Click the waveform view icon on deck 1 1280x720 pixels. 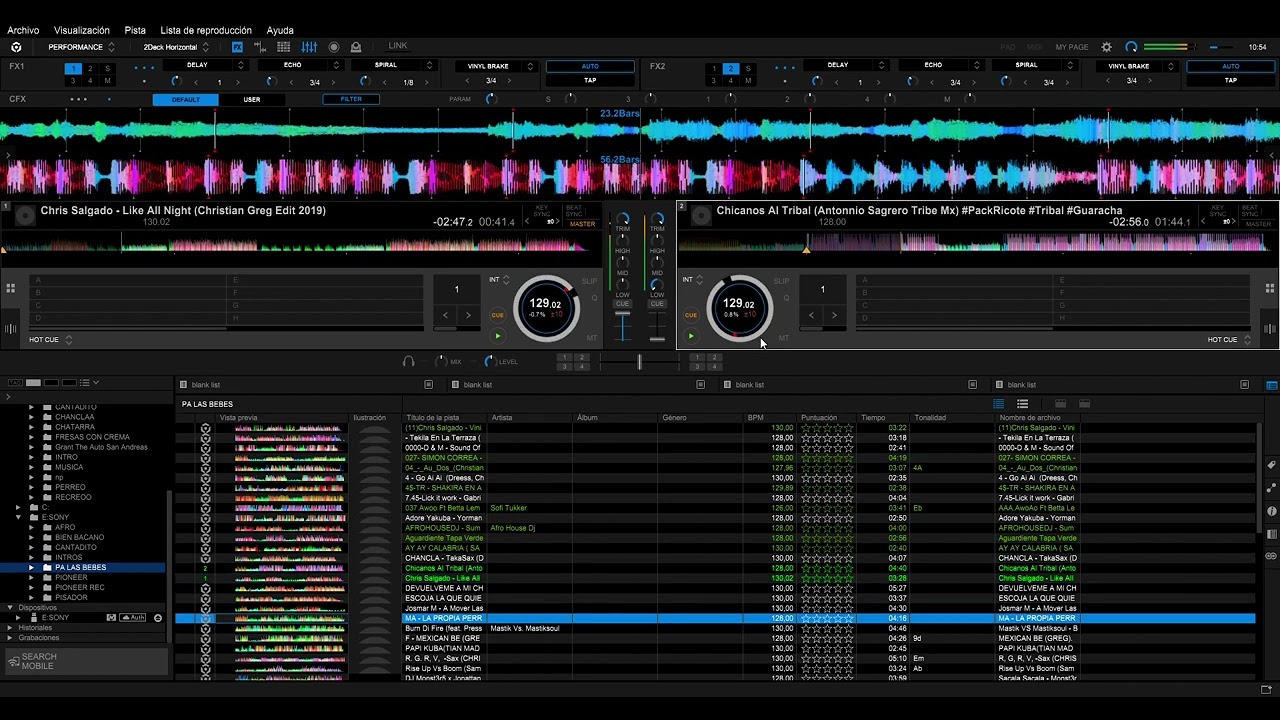tap(10, 329)
